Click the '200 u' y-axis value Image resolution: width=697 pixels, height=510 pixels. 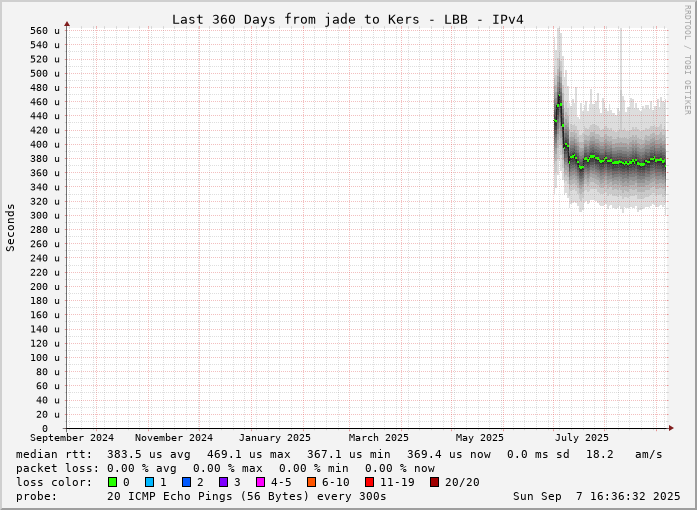pos(45,287)
